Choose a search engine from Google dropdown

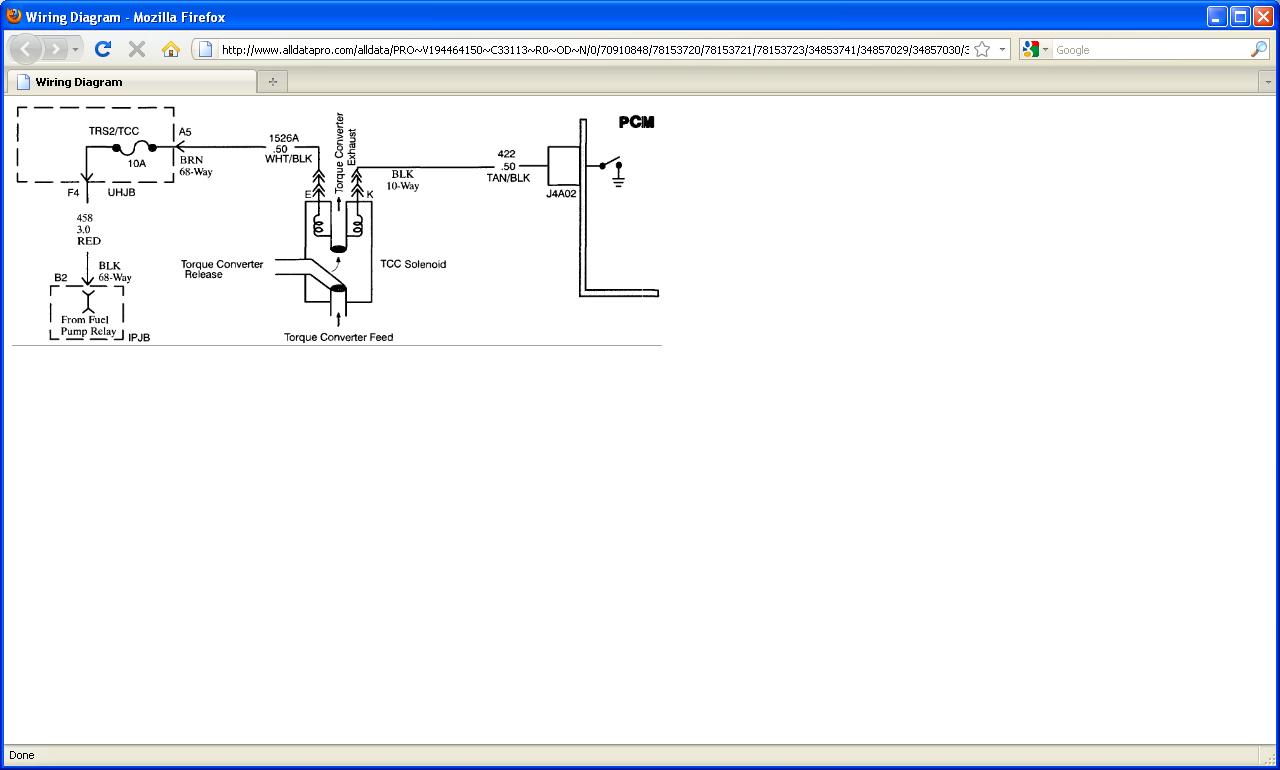coord(1036,49)
